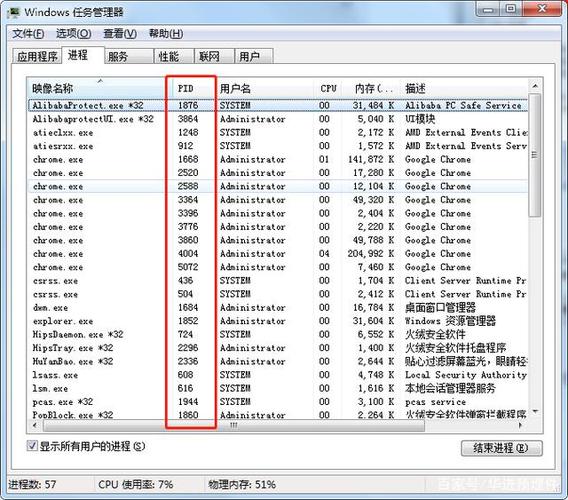Select the HipsDaemon.exe *32 process
This screenshot has height=500, width=568.
tap(278, 334)
